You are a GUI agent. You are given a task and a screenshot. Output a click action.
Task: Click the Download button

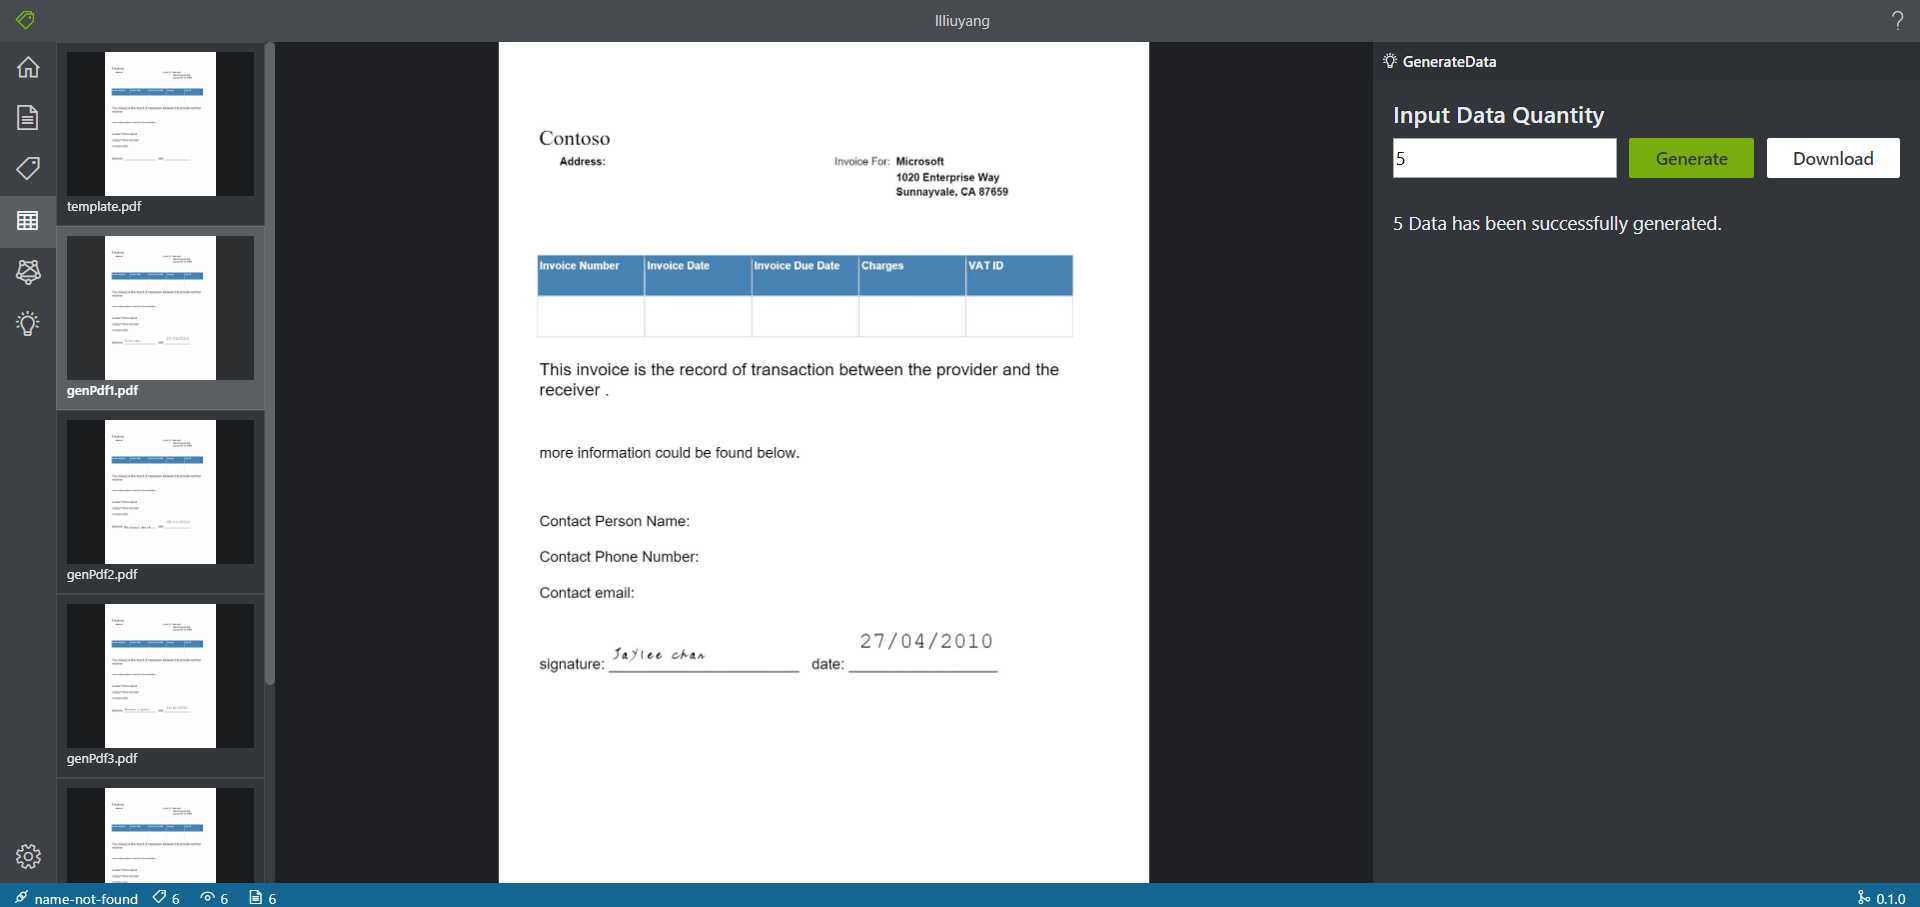pyautogui.click(x=1833, y=158)
